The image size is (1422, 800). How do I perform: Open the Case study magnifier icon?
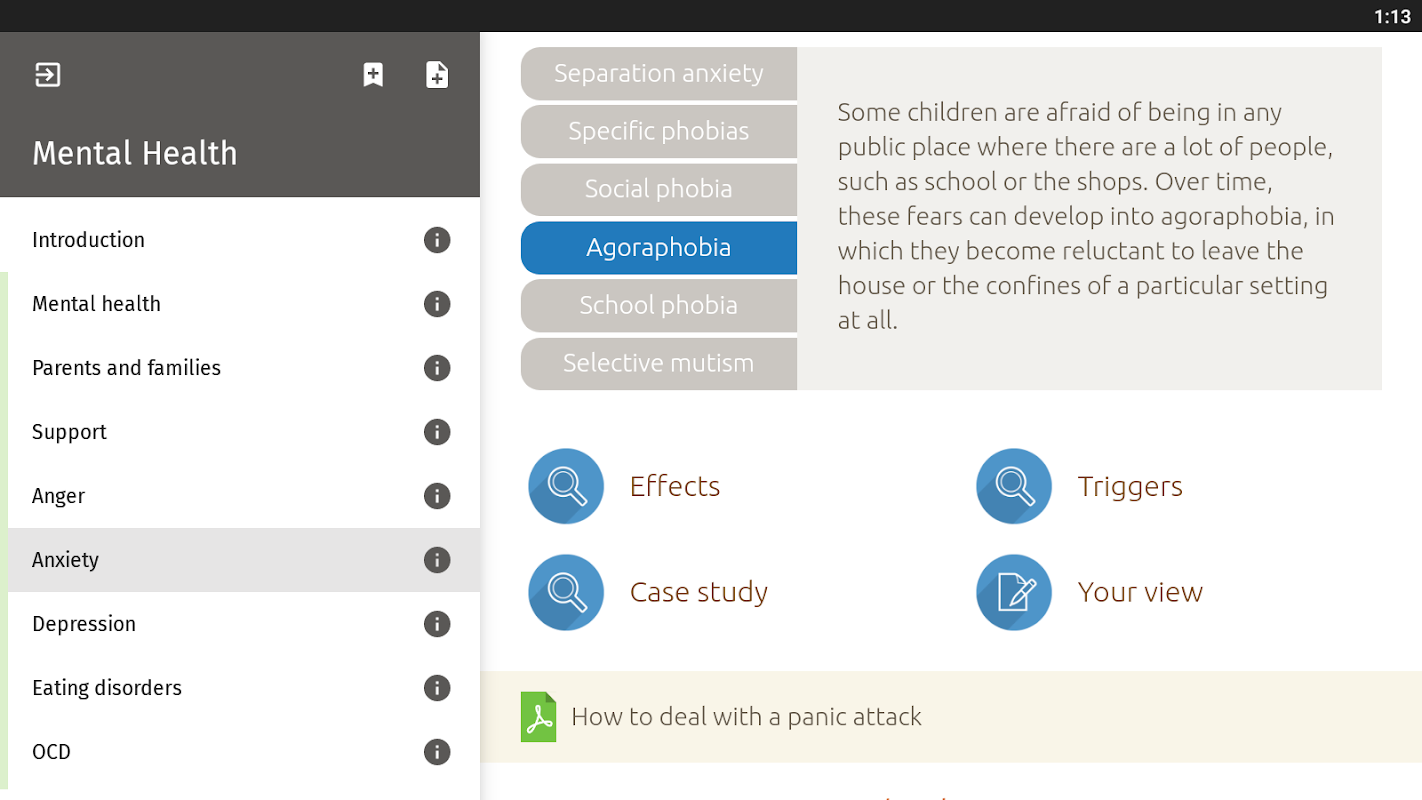coord(566,592)
